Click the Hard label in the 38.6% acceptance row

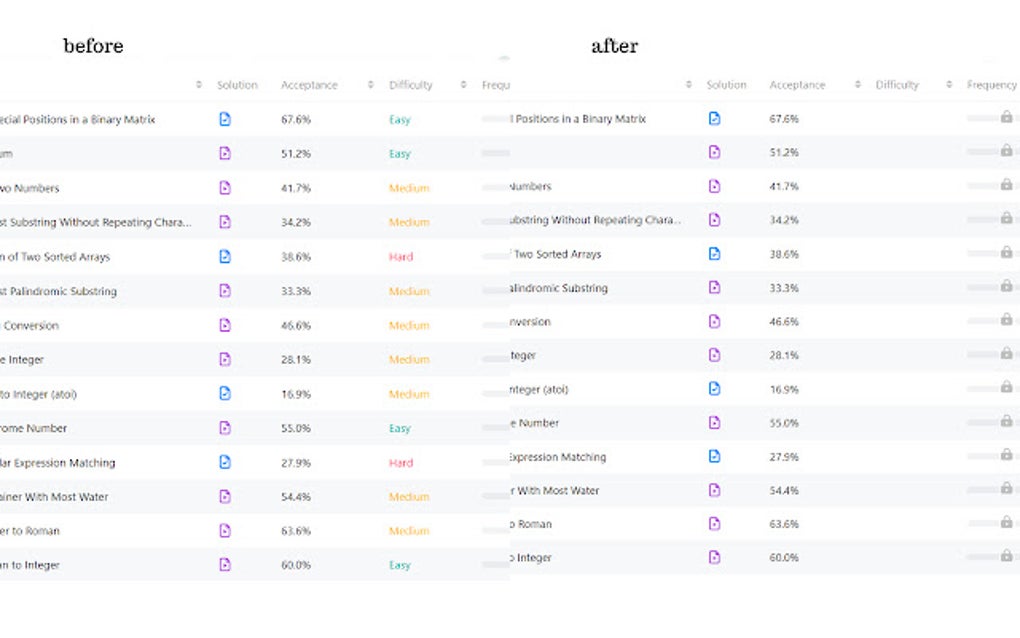tap(400, 257)
